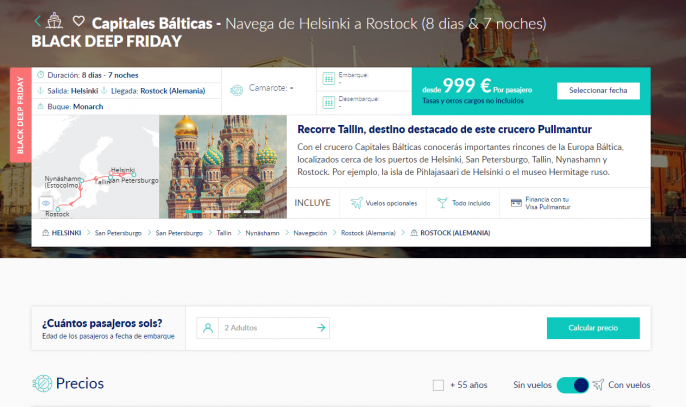This screenshot has height=407, width=686.
Task: Toggle the Sin vuelos / Con vuelos switch
Action: click(x=573, y=385)
